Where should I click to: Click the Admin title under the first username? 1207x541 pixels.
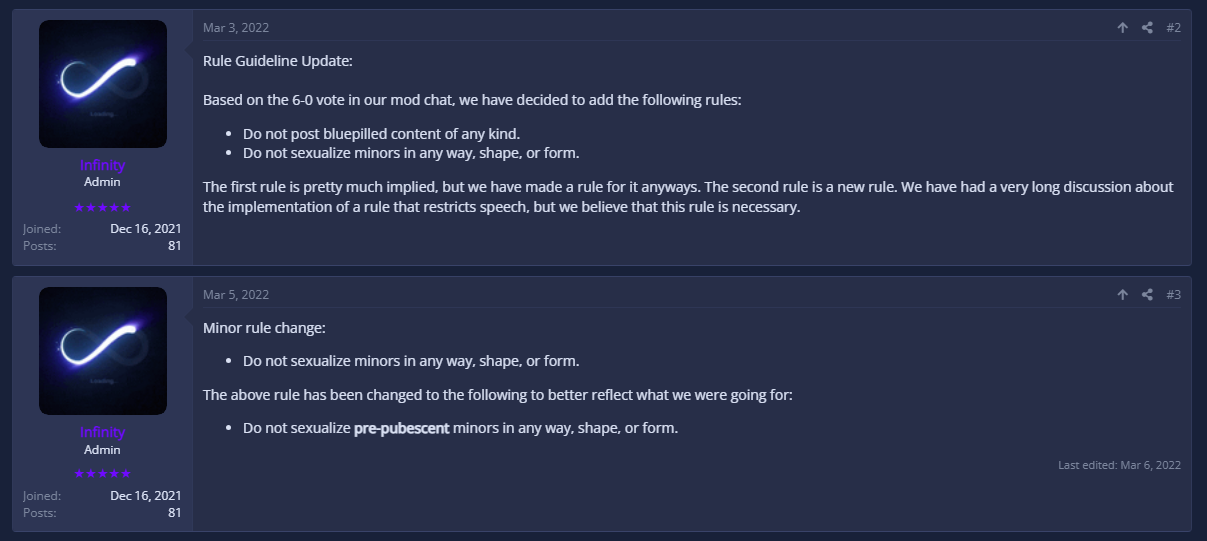[x=103, y=183]
